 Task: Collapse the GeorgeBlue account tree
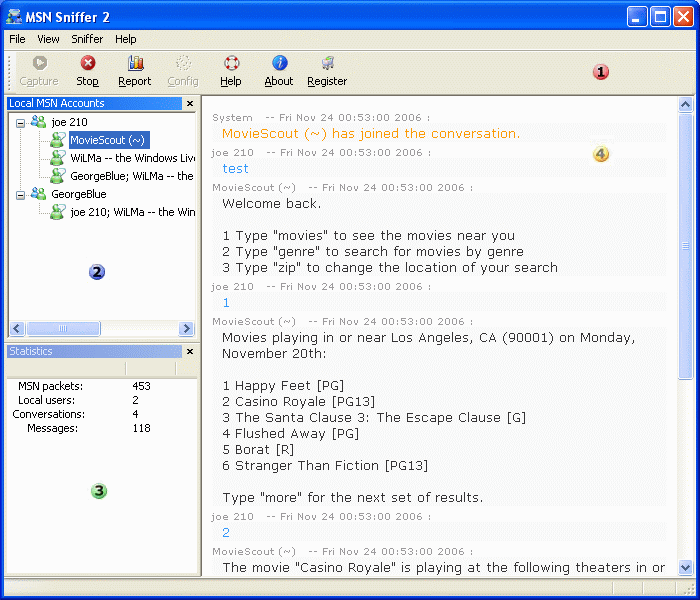[x=20, y=195]
